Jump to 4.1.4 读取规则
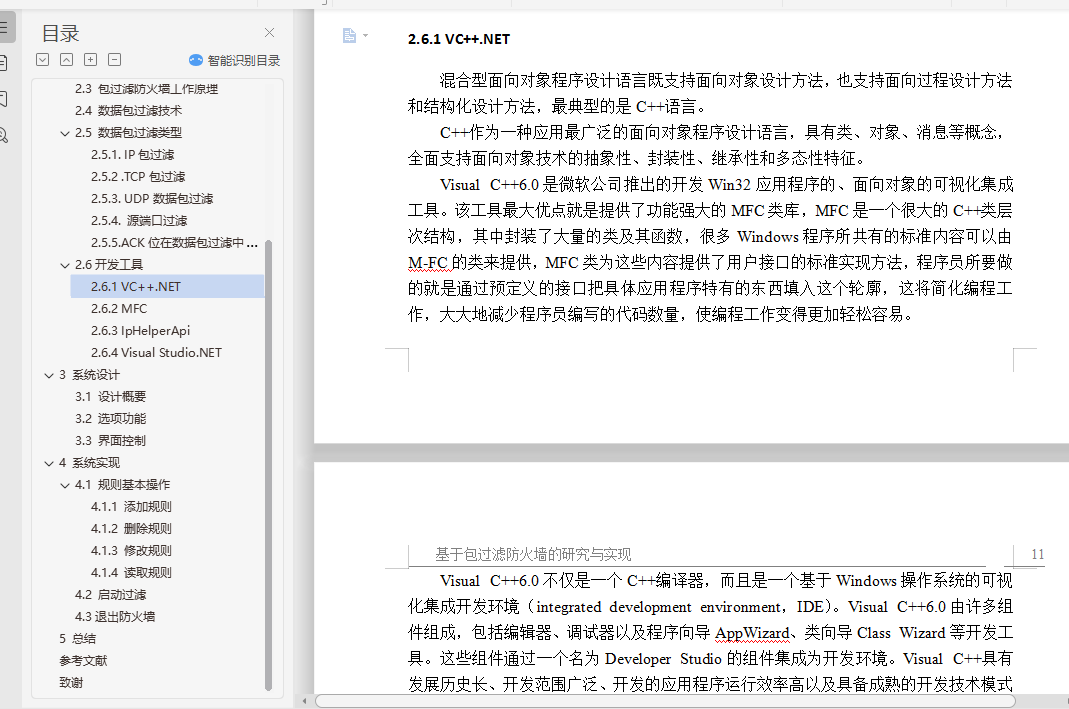Screen dimensions: 1069x709 [131, 573]
